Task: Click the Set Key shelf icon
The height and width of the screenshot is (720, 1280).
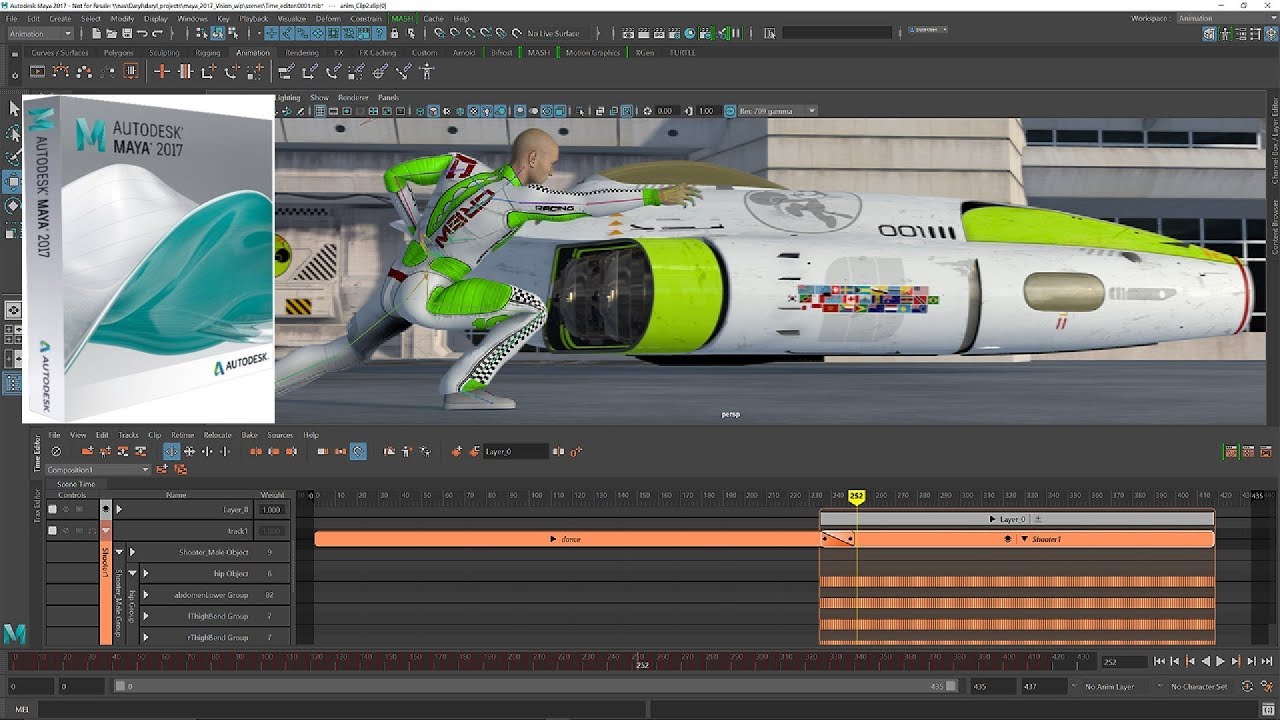Action: pyautogui.click(x=162, y=71)
